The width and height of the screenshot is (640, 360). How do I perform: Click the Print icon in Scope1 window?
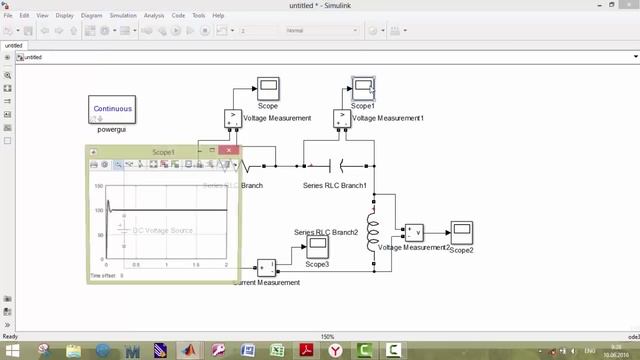(94, 164)
